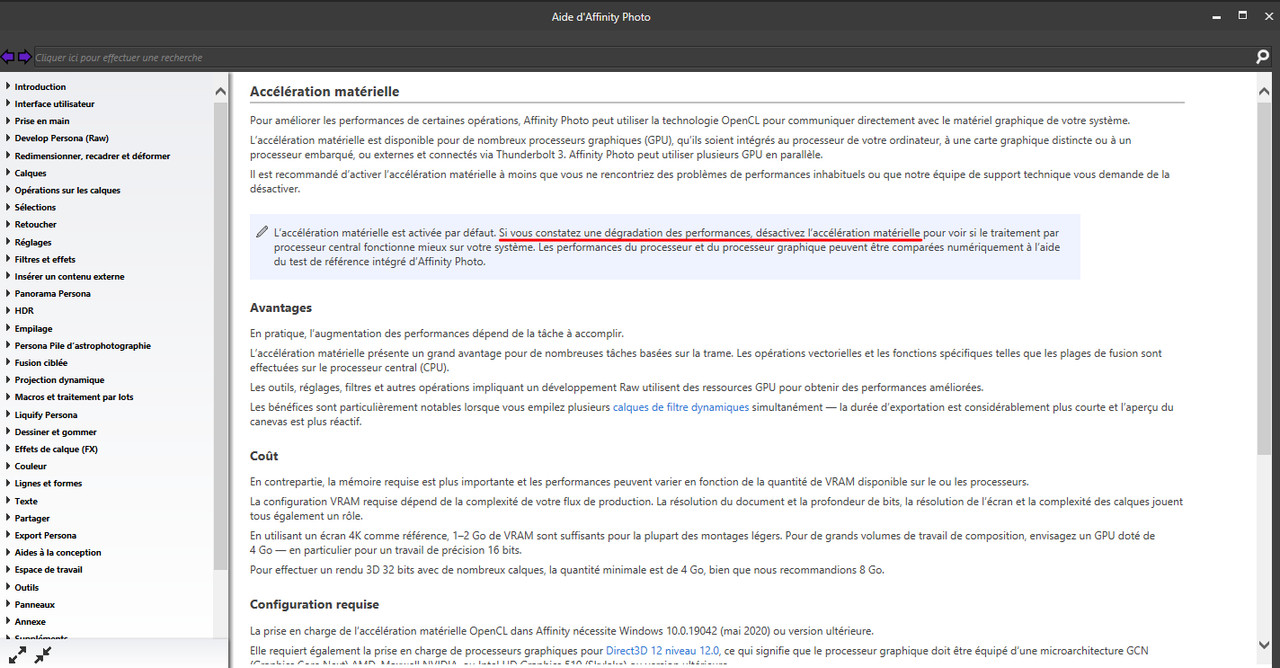Open Fusion ciblée topic
Viewport: 1280px width, 668px height.
click(41, 363)
